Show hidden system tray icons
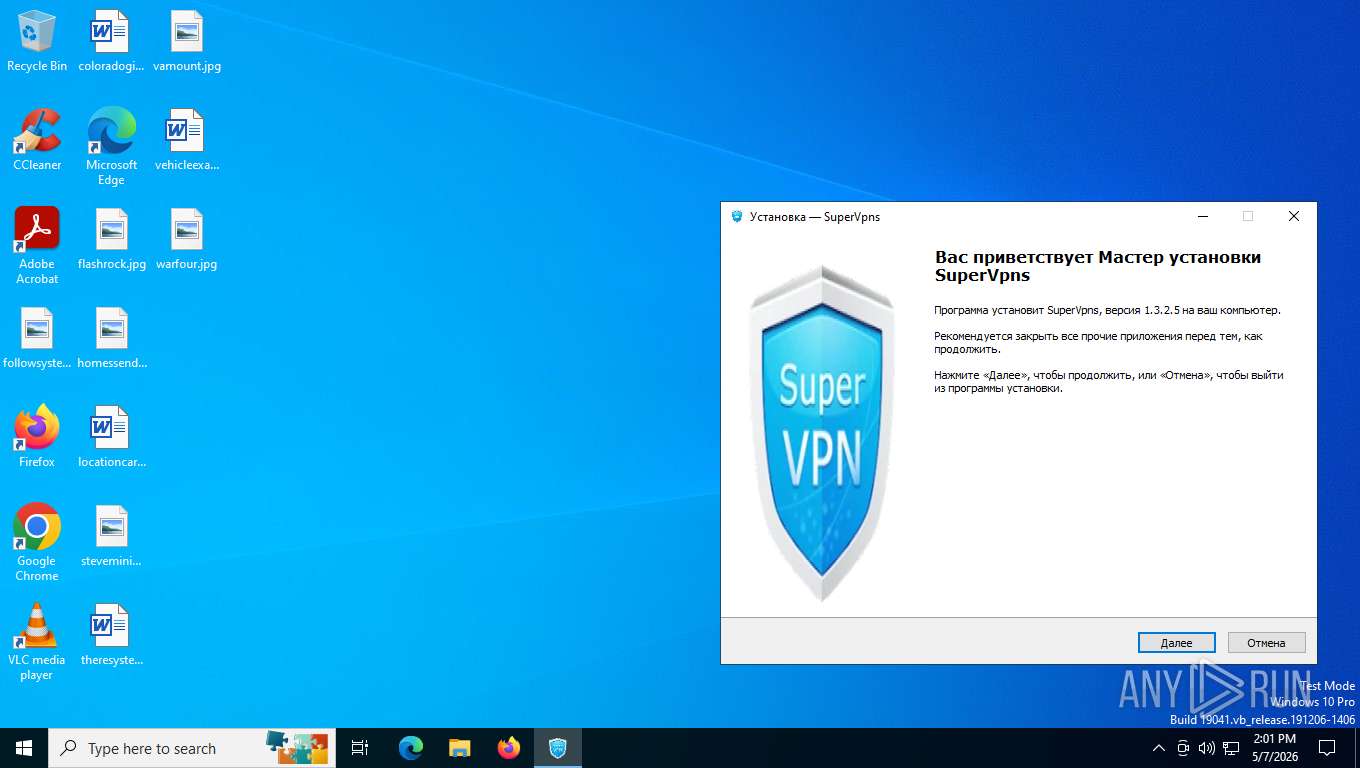The image size is (1360, 768). 1159,748
